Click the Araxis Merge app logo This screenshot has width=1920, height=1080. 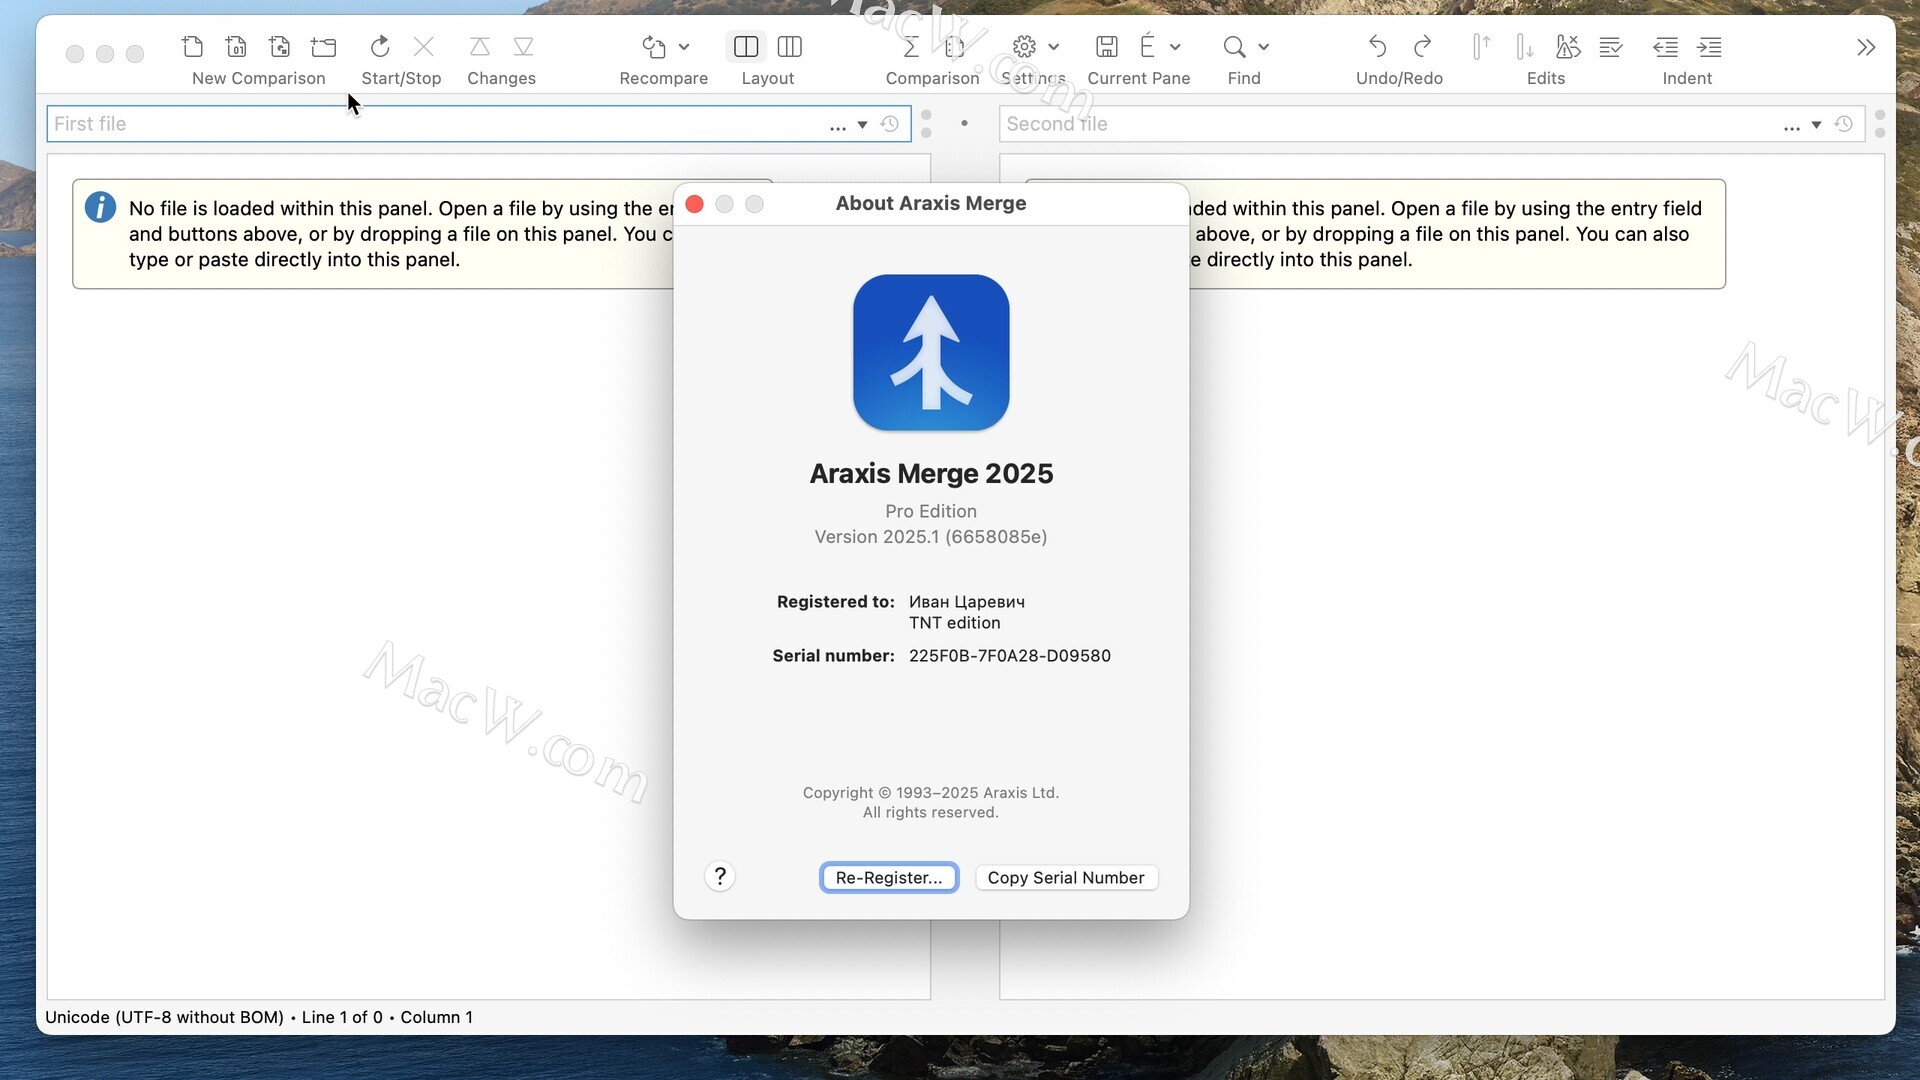click(931, 352)
